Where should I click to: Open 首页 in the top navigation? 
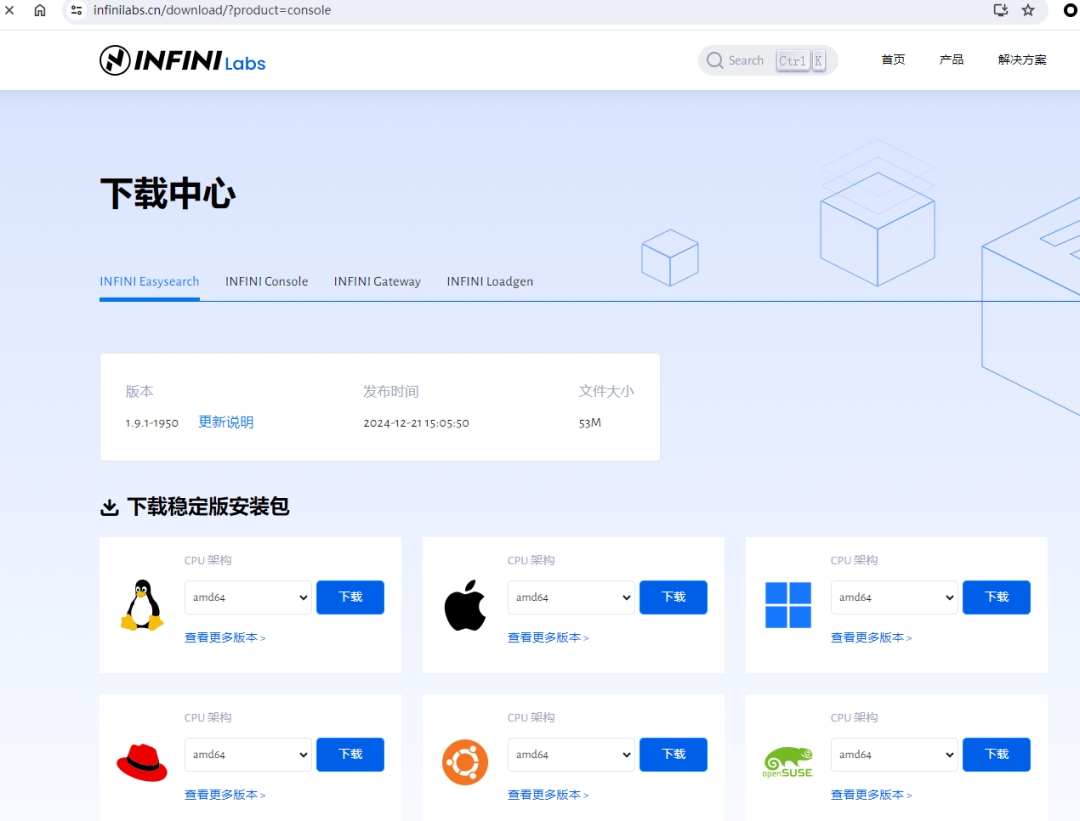[893, 60]
